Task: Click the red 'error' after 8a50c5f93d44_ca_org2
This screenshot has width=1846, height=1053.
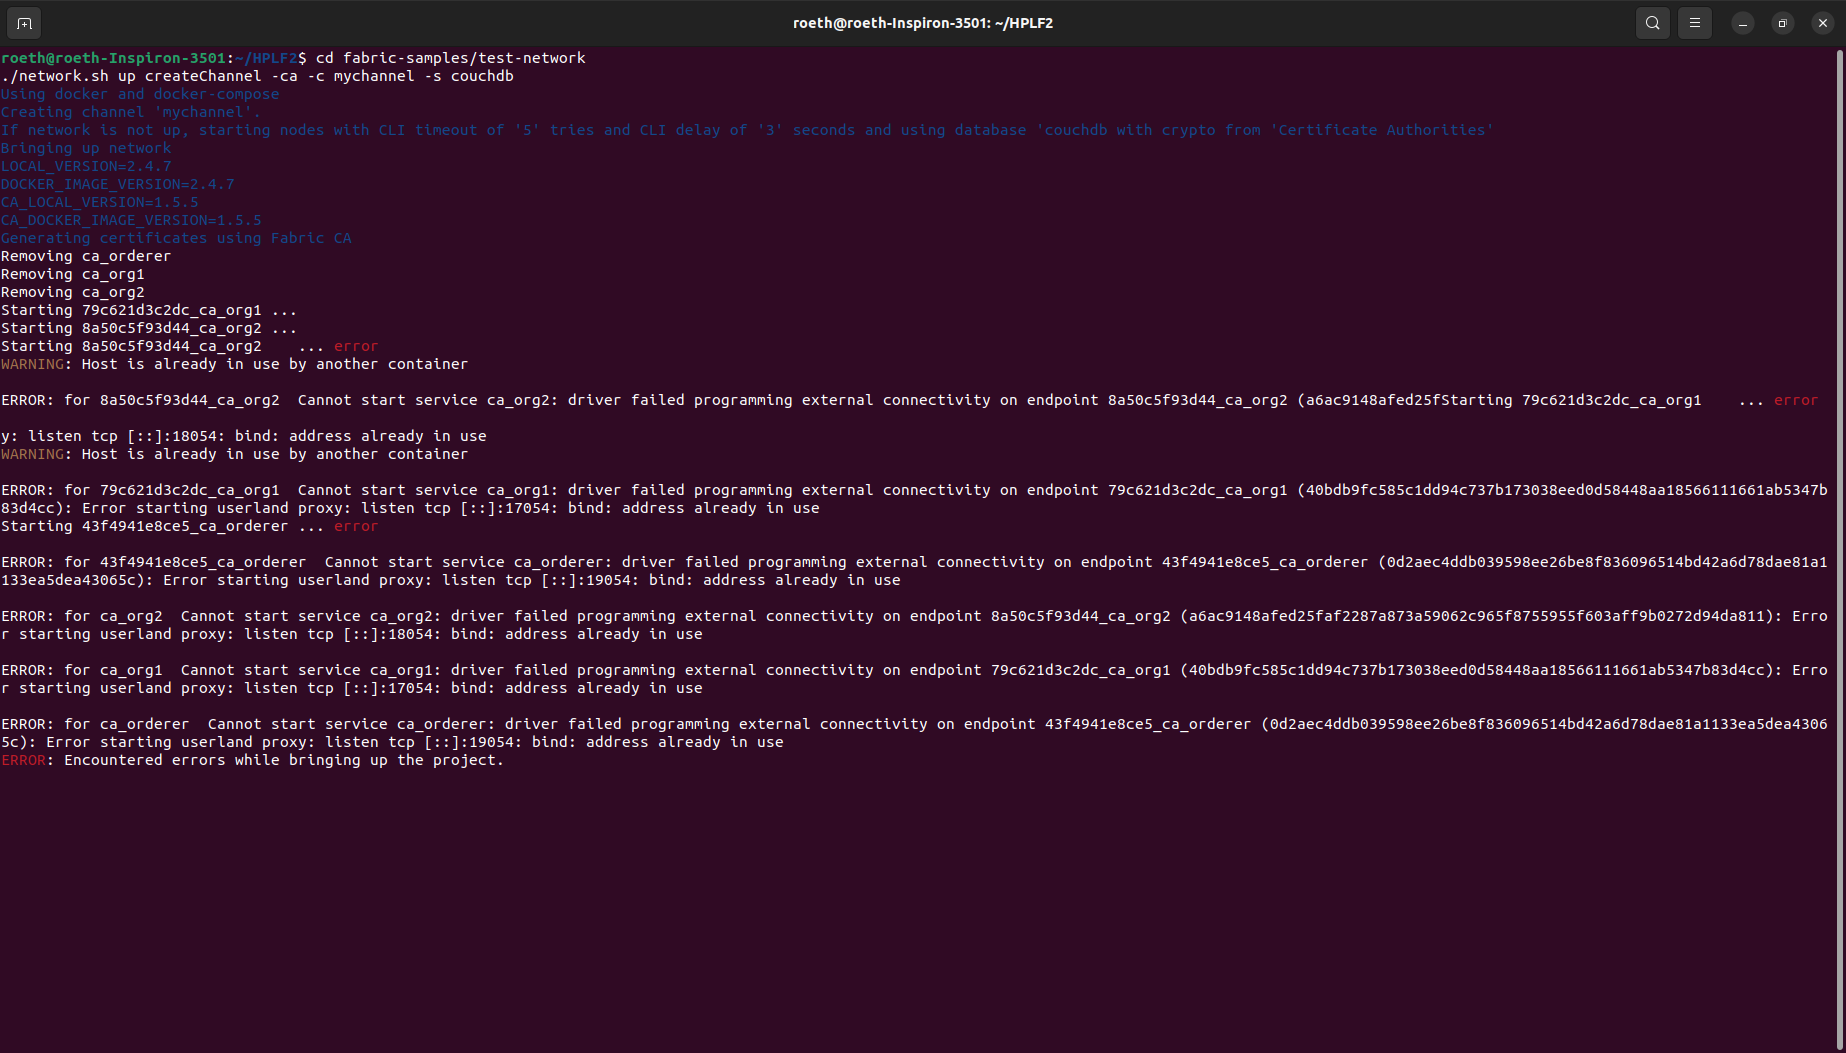Action: [x=356, y=346]
